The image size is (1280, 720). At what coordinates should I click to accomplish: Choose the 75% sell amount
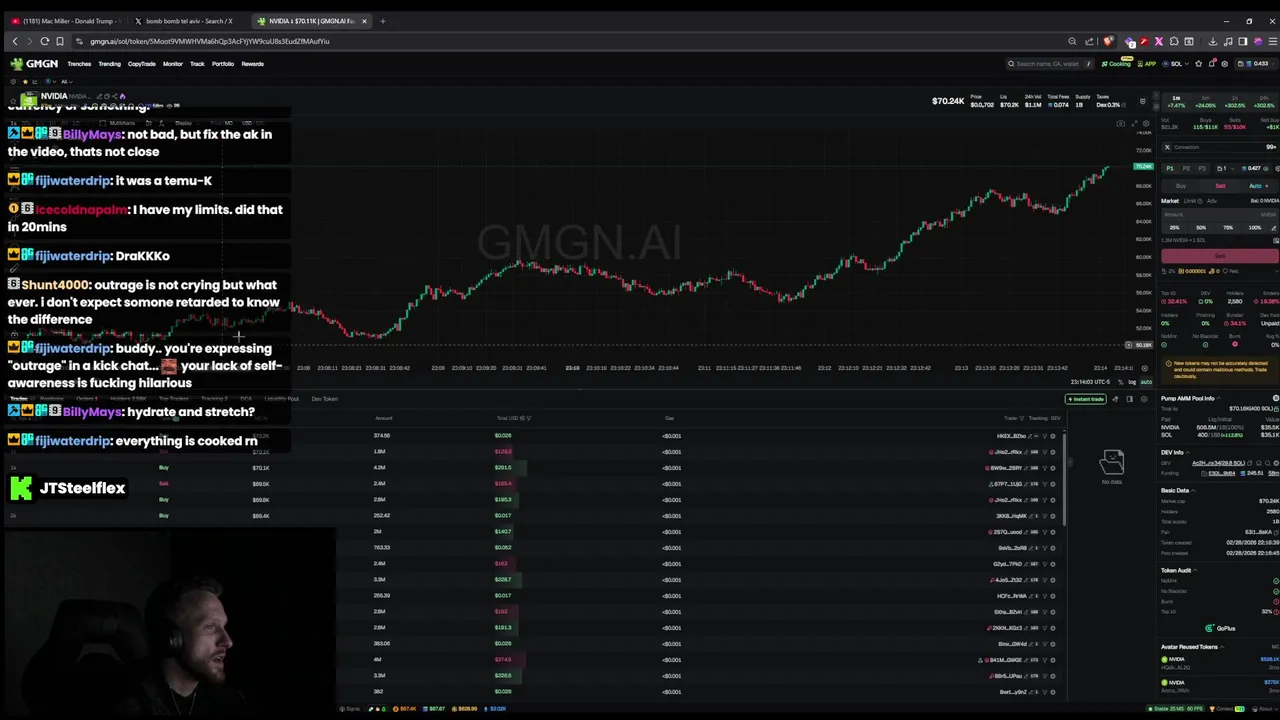[x=1228, y=227]
